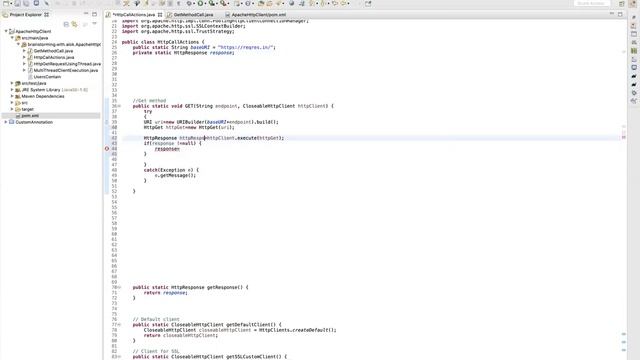The image size is (640, 360).
Task: Expand HttpGetRequestUsingThread.java in the tree
Action: 24,64
